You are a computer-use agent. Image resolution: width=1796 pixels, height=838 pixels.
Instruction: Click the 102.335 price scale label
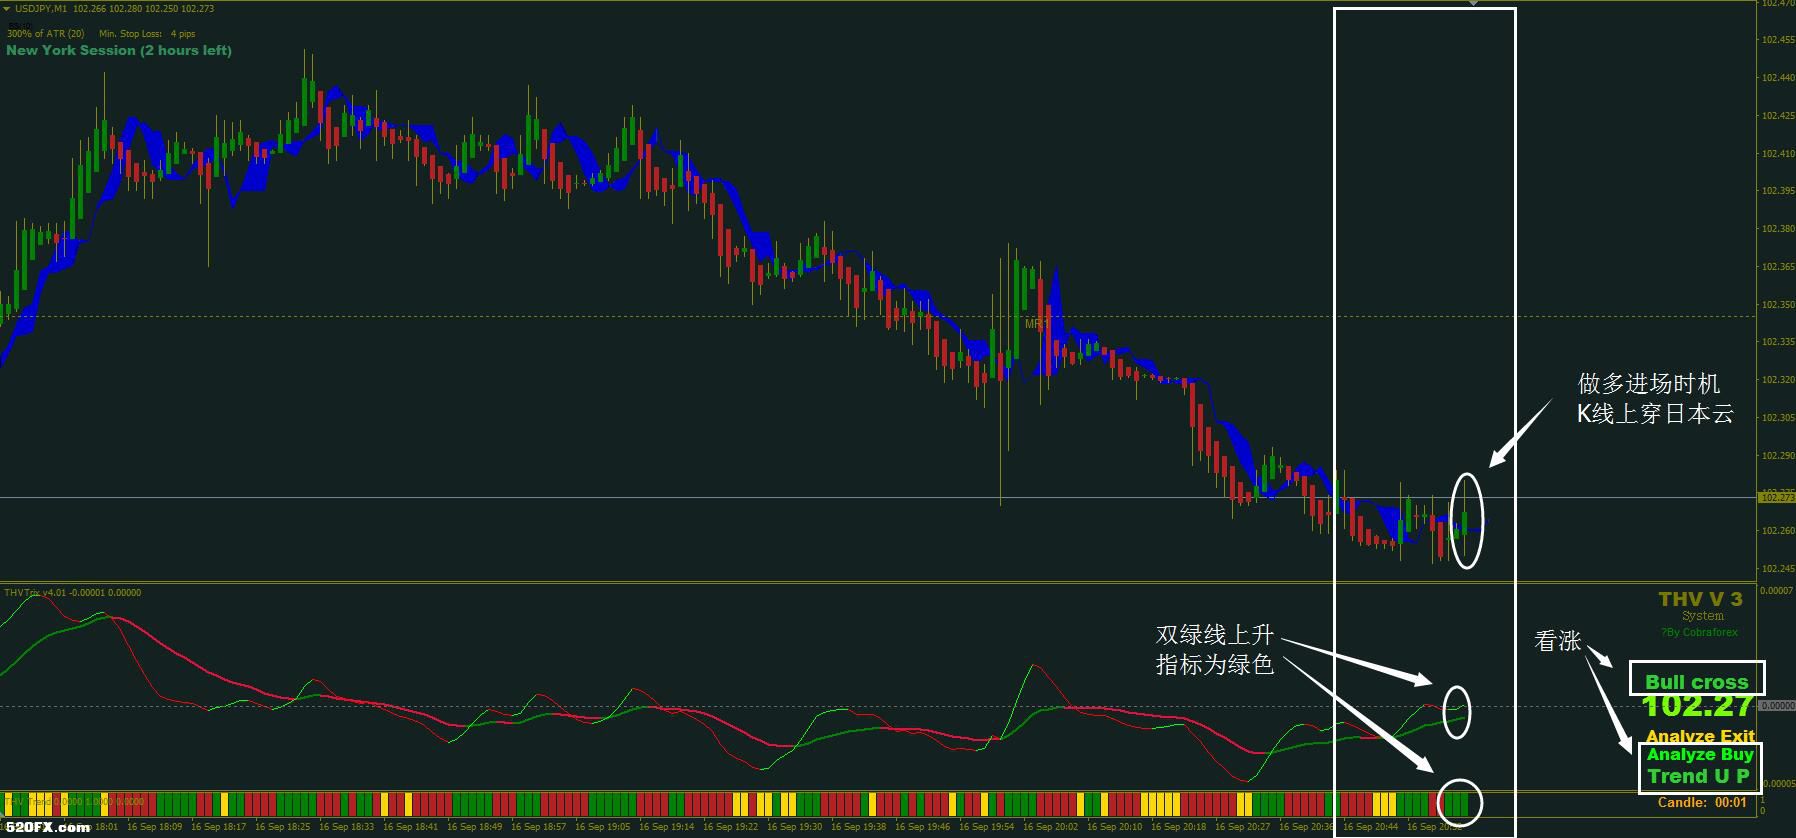pyautogui.click(x=1776, y=342)
